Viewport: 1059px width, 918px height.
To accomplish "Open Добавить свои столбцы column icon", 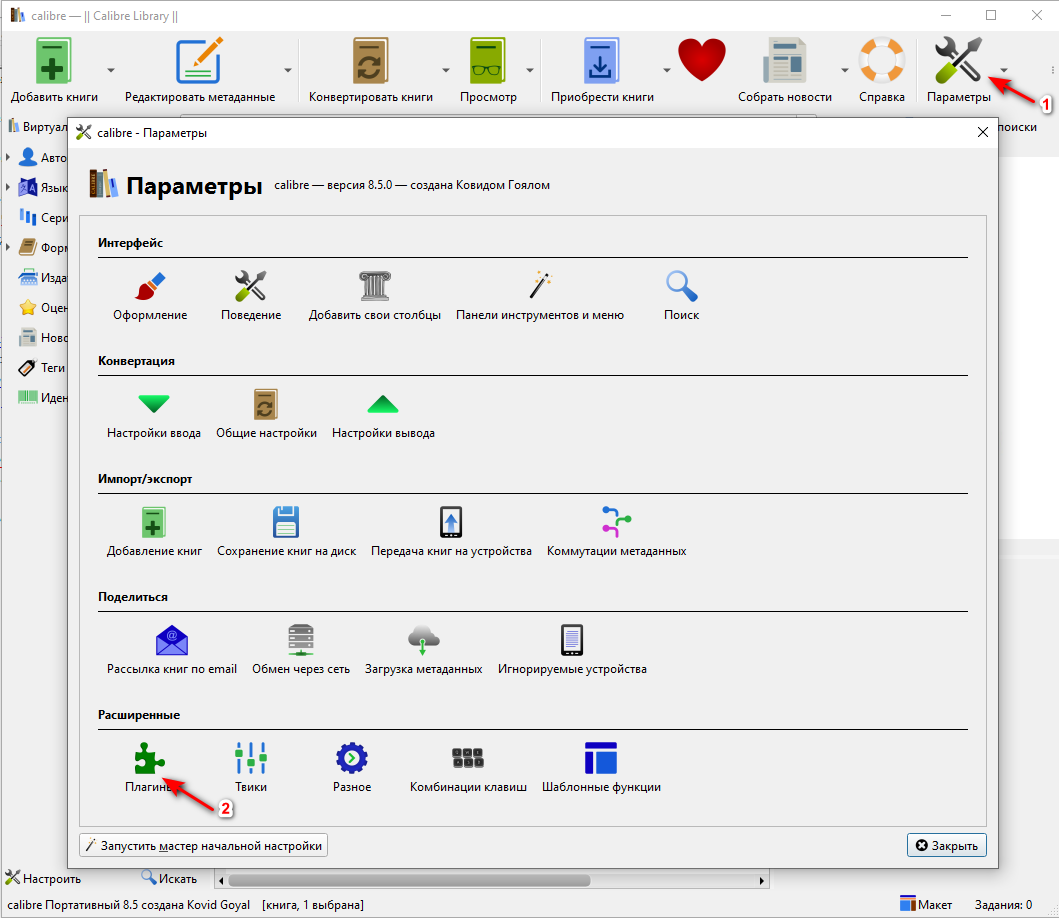I will (375, 288).
